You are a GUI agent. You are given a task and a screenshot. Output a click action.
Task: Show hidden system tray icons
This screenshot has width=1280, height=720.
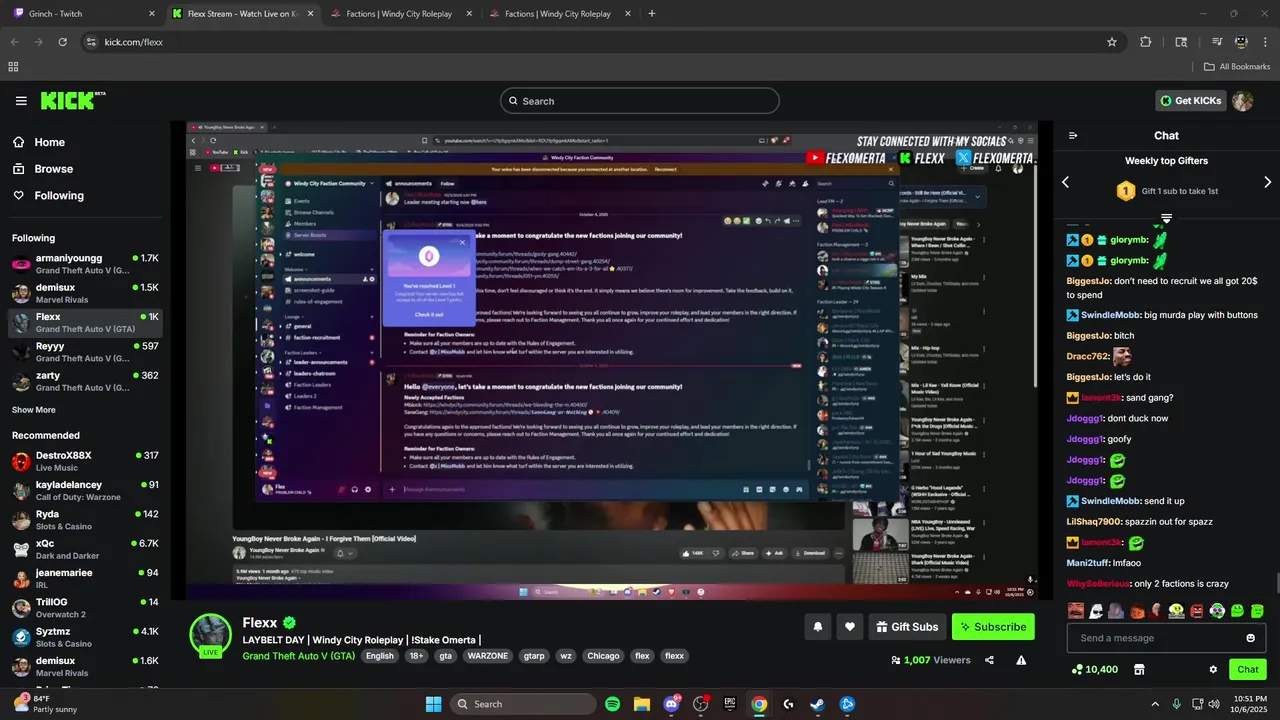[1155, 704]
